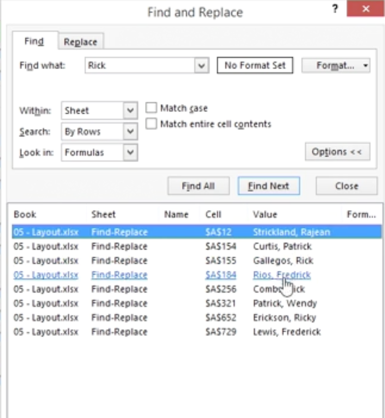Screen dimensions: 385x418
Task: Select the result at cell $A$256
Action: click(x=197, y=289)
